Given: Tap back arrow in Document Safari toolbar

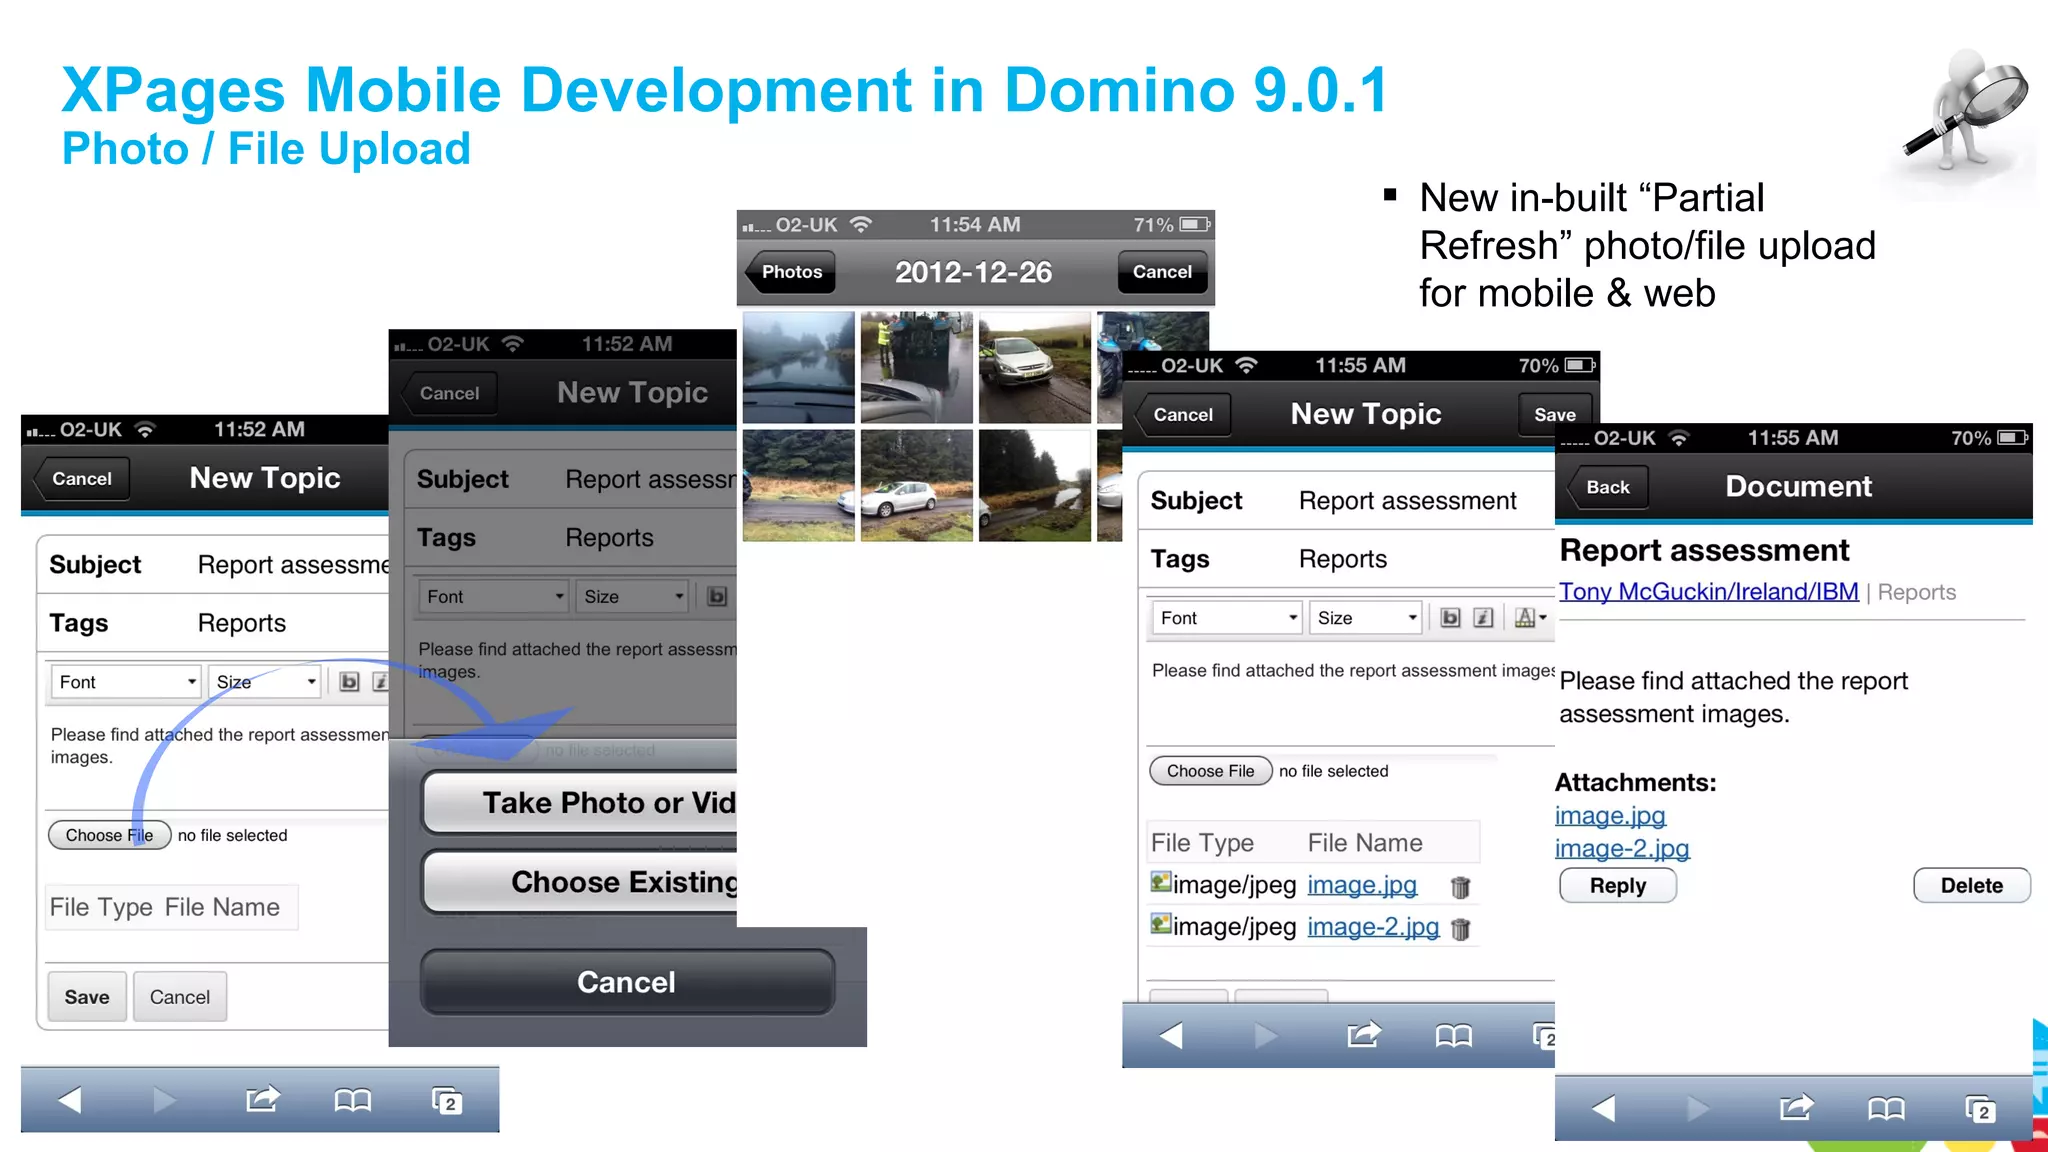Looking at the screenshot, I should click(1603, 1108).
